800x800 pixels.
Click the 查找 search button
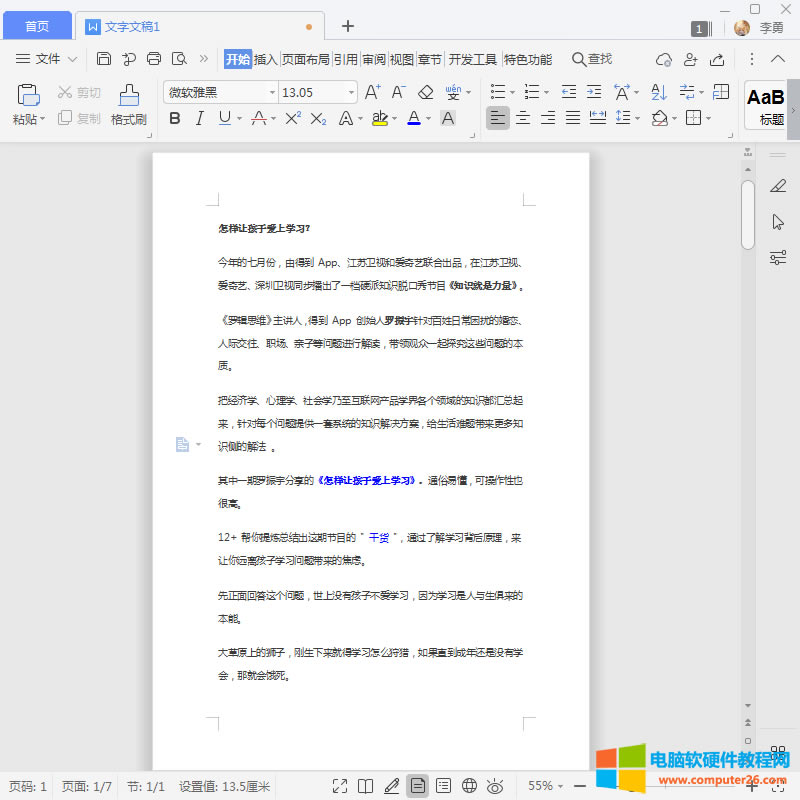(x=591, y=59)
